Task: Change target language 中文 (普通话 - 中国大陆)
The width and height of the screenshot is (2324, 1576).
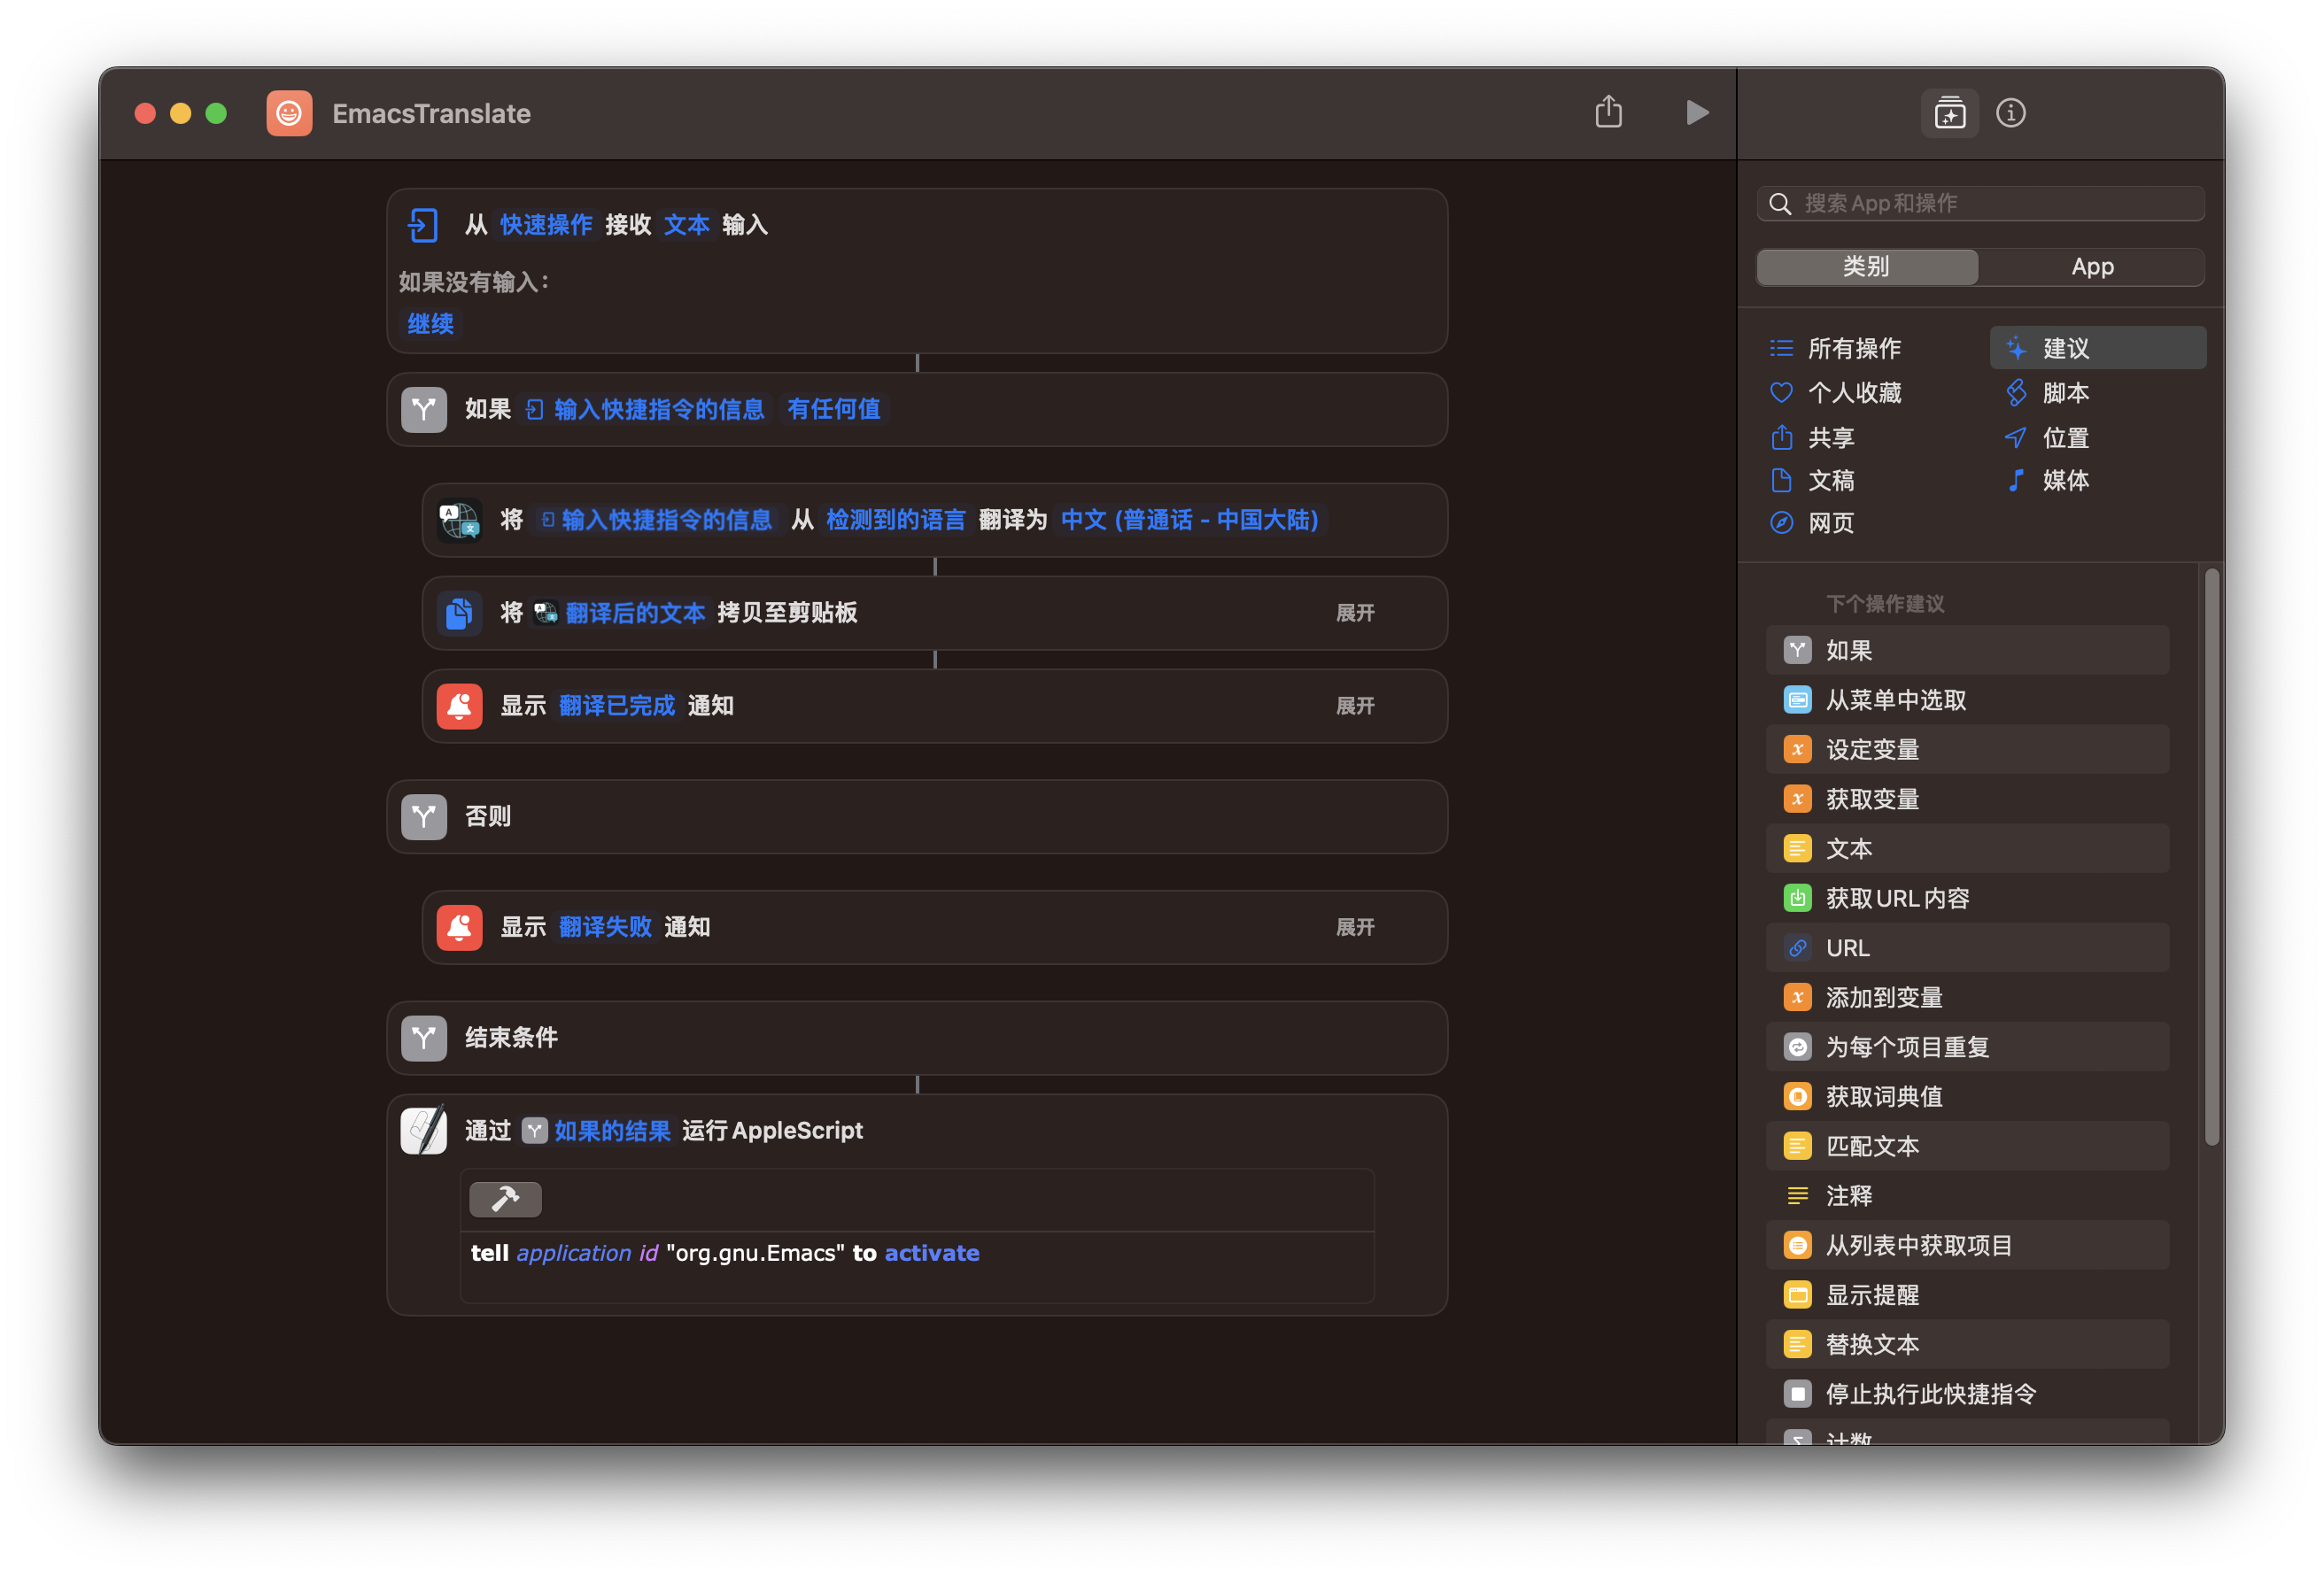Action: pyautogui.click(x=1190, y=520)
